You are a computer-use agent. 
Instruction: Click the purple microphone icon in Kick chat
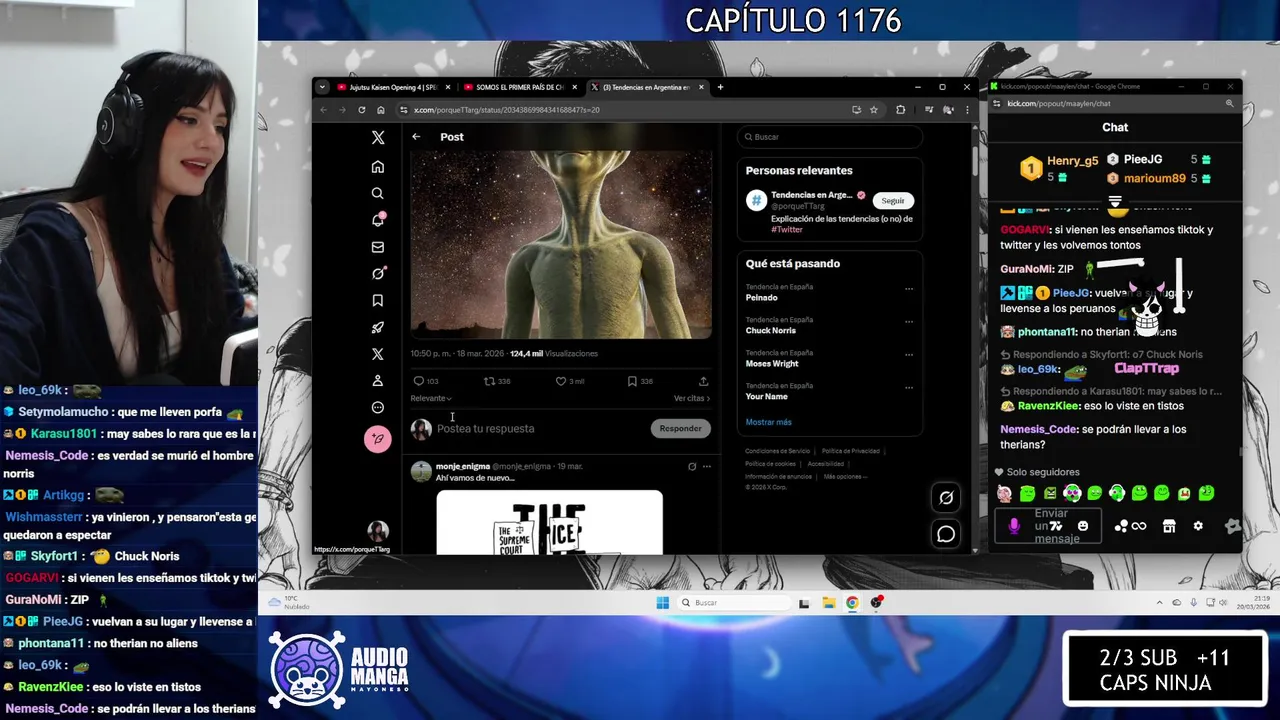coord(1014,526)
